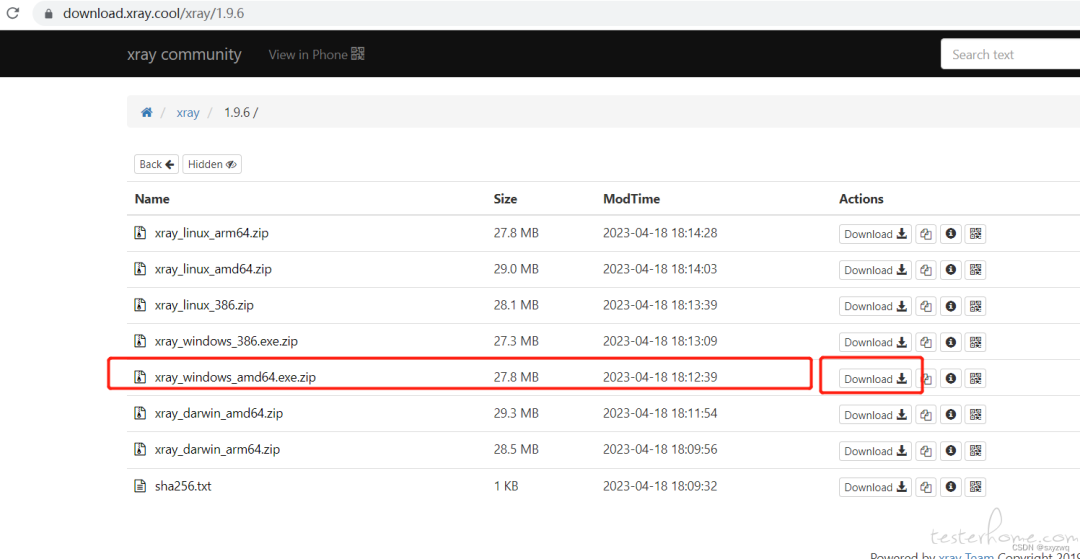This screenshot has width=1080, height=559.
Task: Download xray_linux_amd64.zip
Action: coord(875,270)
